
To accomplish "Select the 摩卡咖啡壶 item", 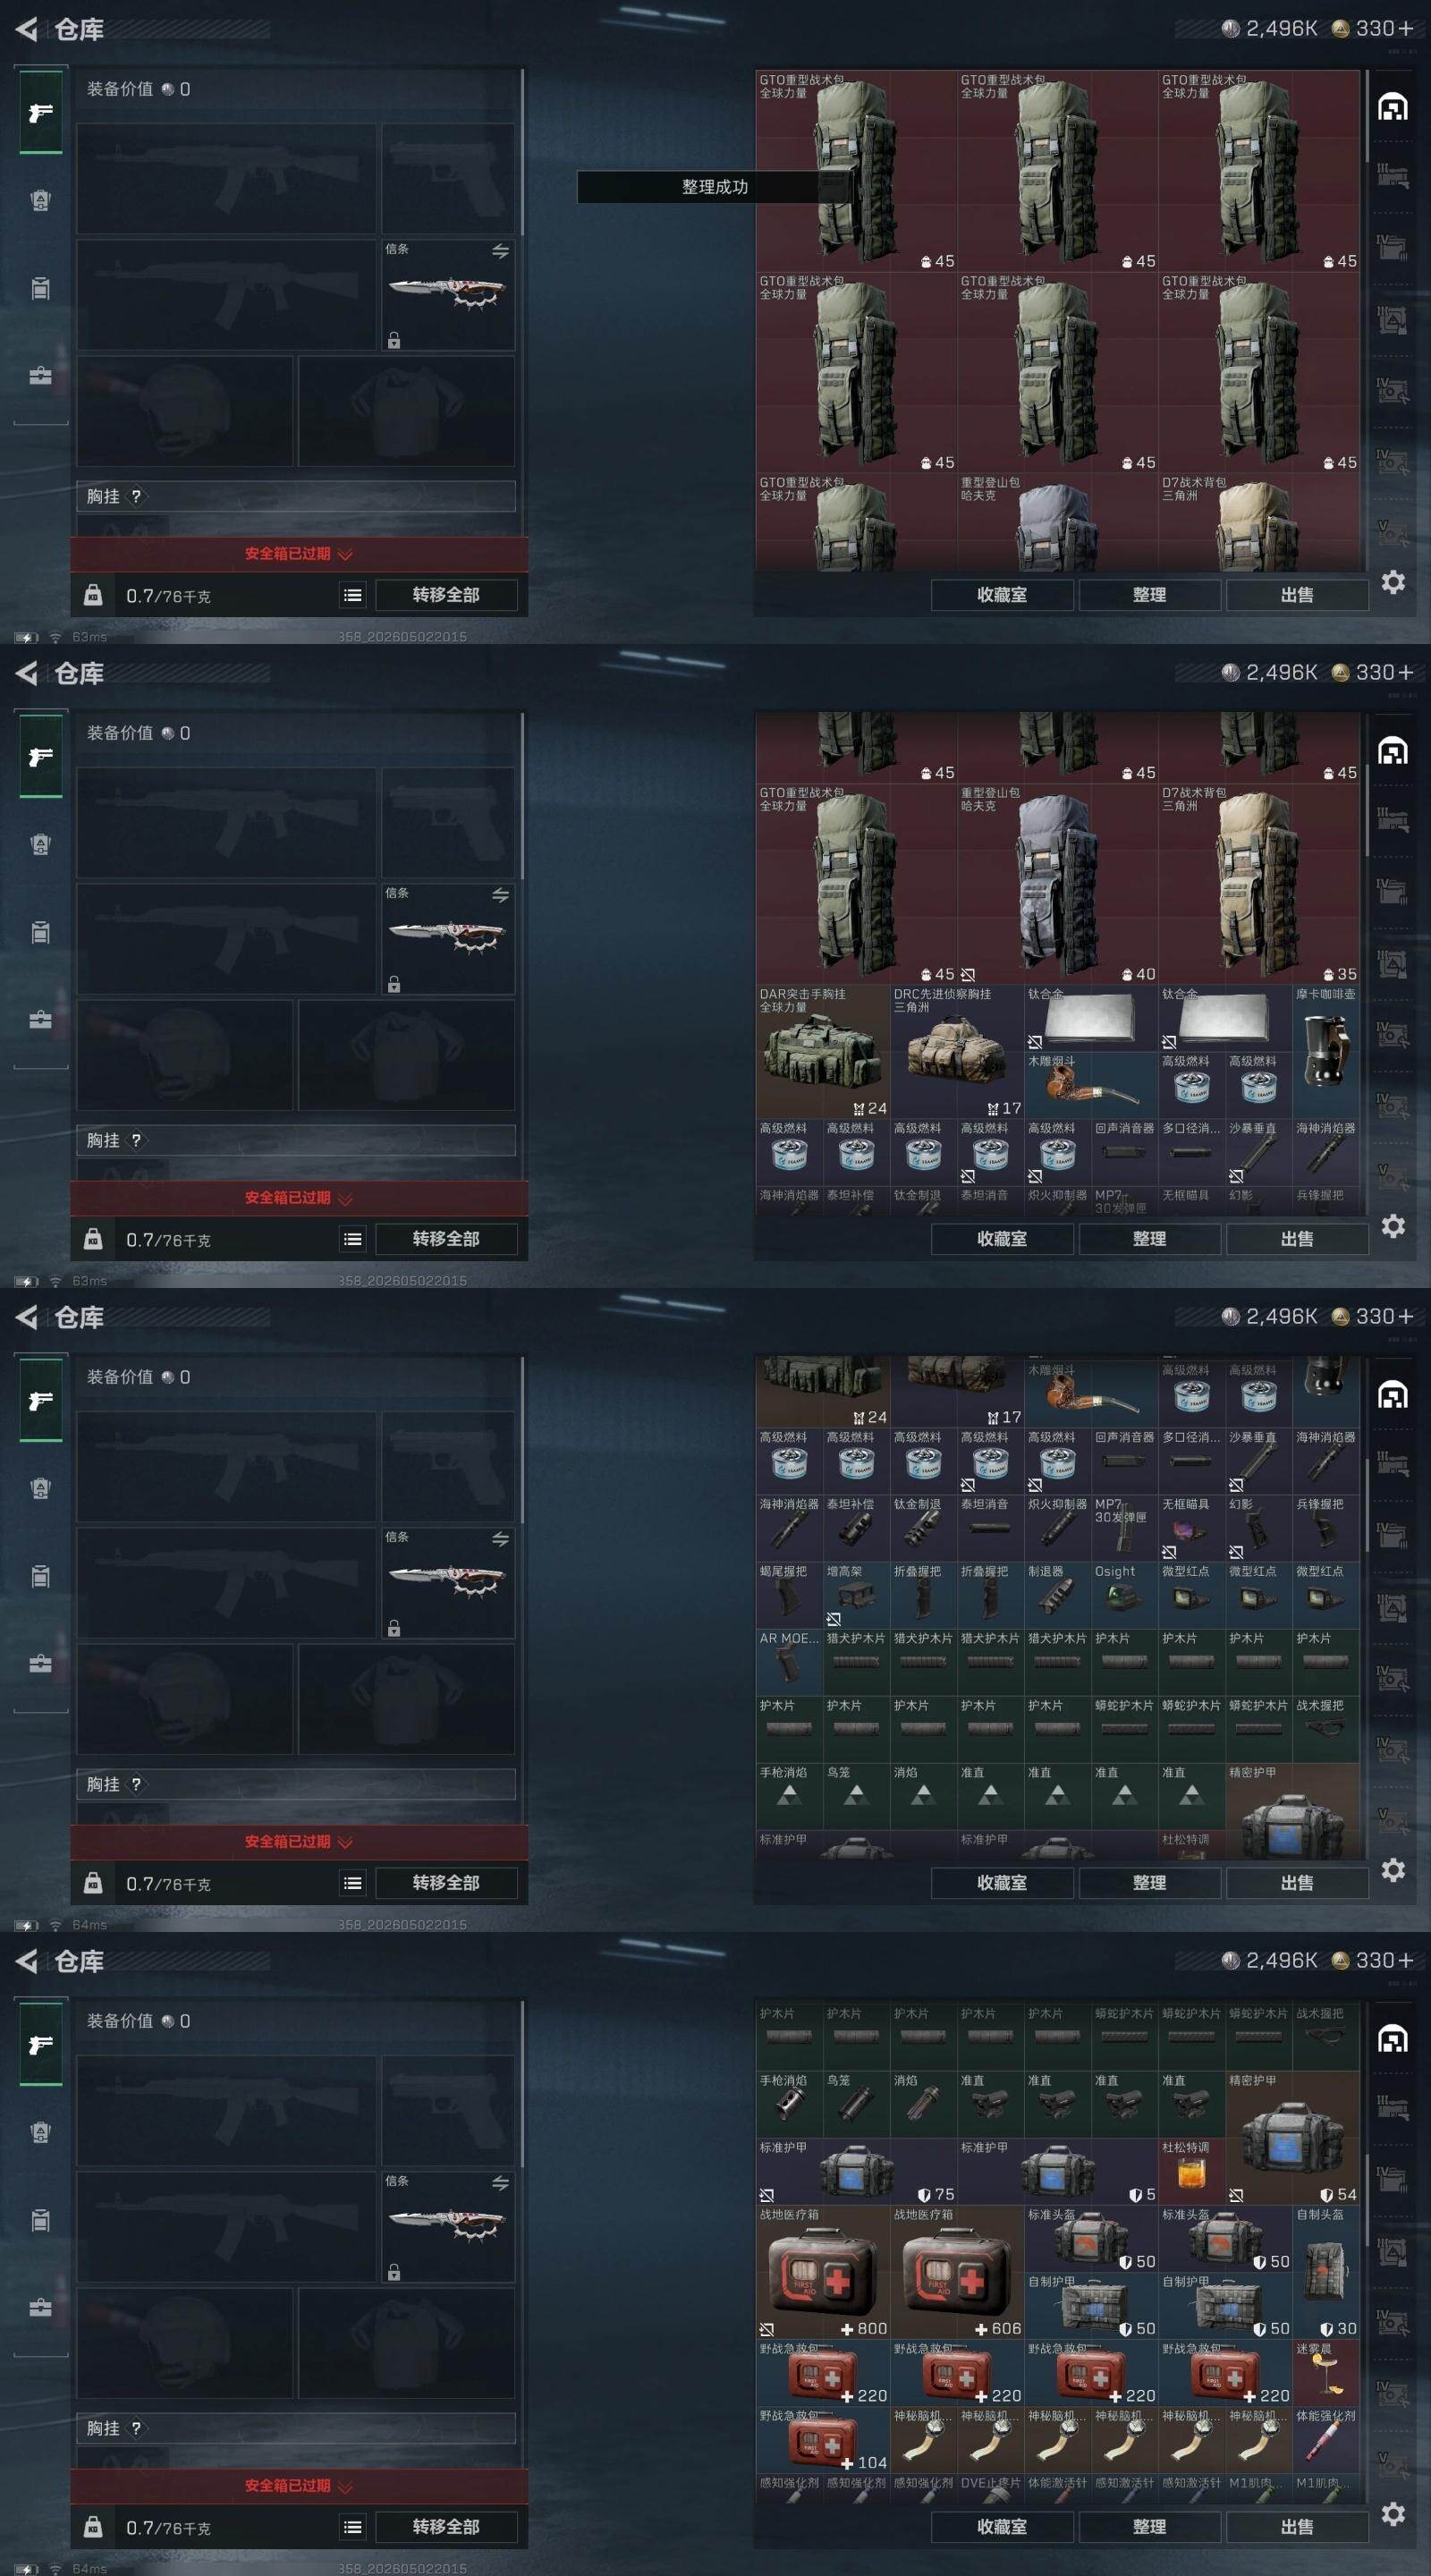I will coord(1326,1051).
